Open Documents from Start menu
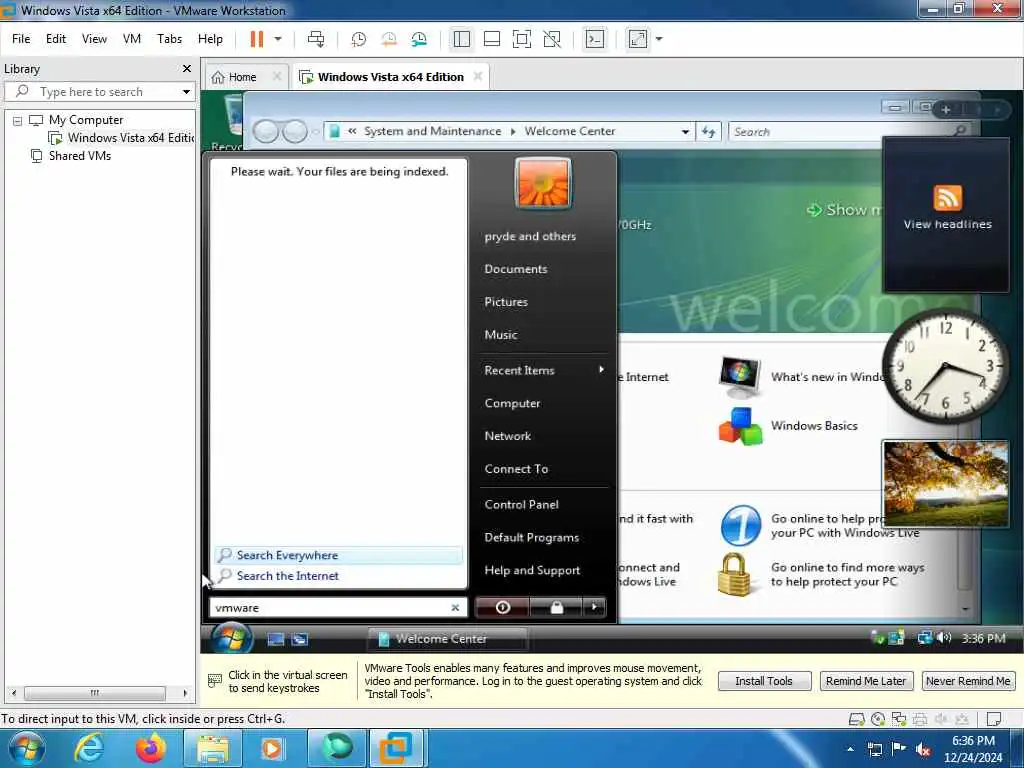Image resolution: width=1024 pixels, height=768 pixels. pos(516,269)
